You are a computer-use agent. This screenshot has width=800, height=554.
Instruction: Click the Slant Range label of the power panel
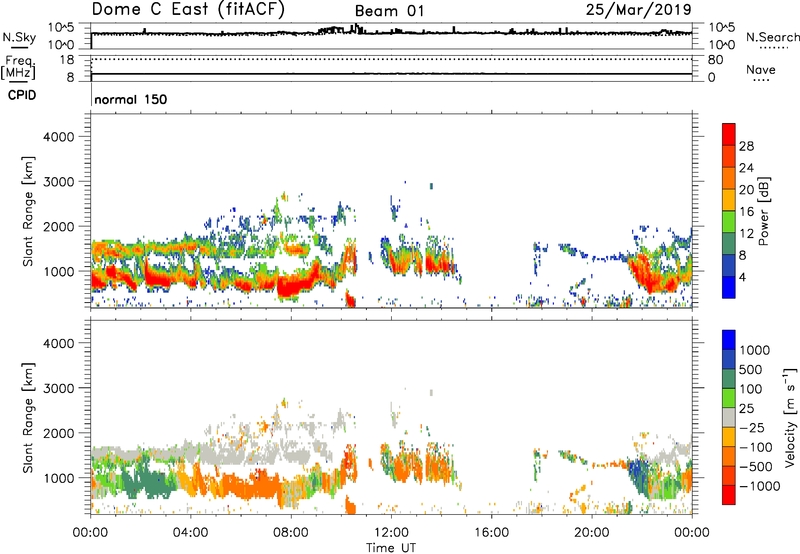(28, 211)
